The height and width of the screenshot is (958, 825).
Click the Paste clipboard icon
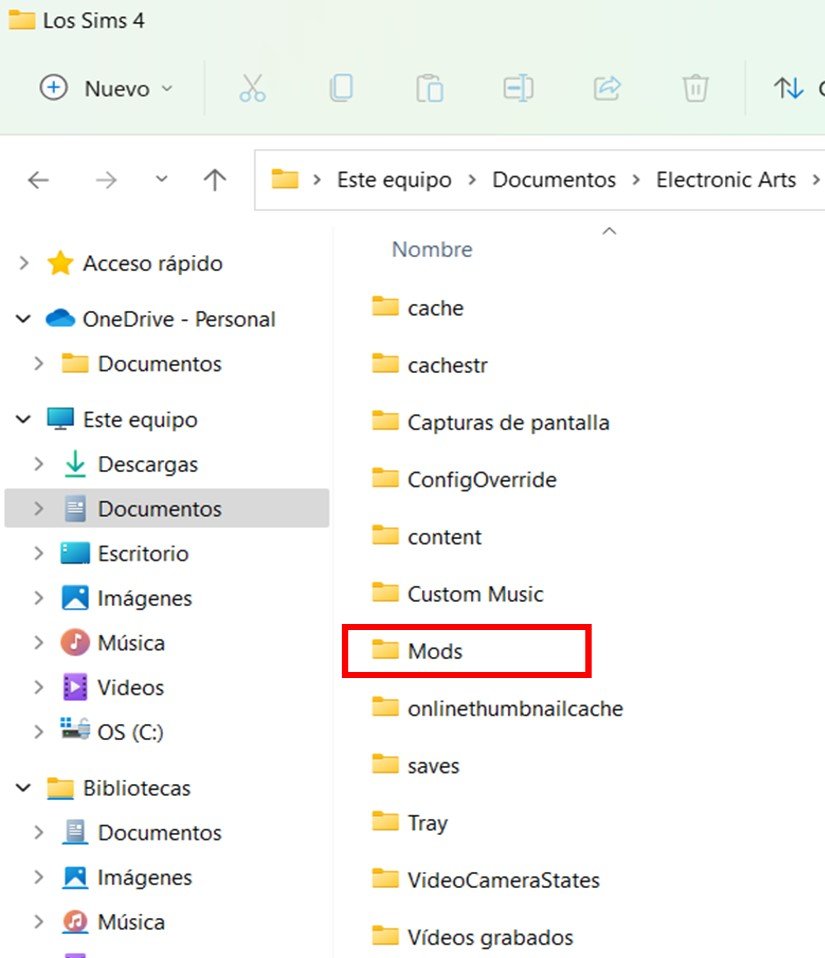pyautogui.click(x=429, y=89)
